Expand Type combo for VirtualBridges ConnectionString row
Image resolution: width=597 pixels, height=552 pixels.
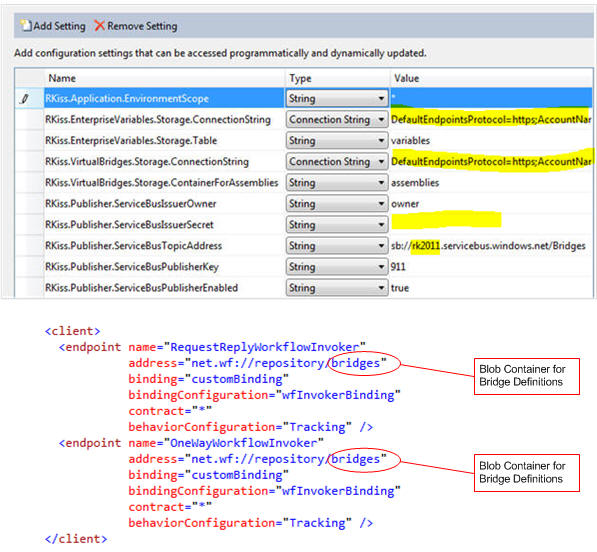337,161
